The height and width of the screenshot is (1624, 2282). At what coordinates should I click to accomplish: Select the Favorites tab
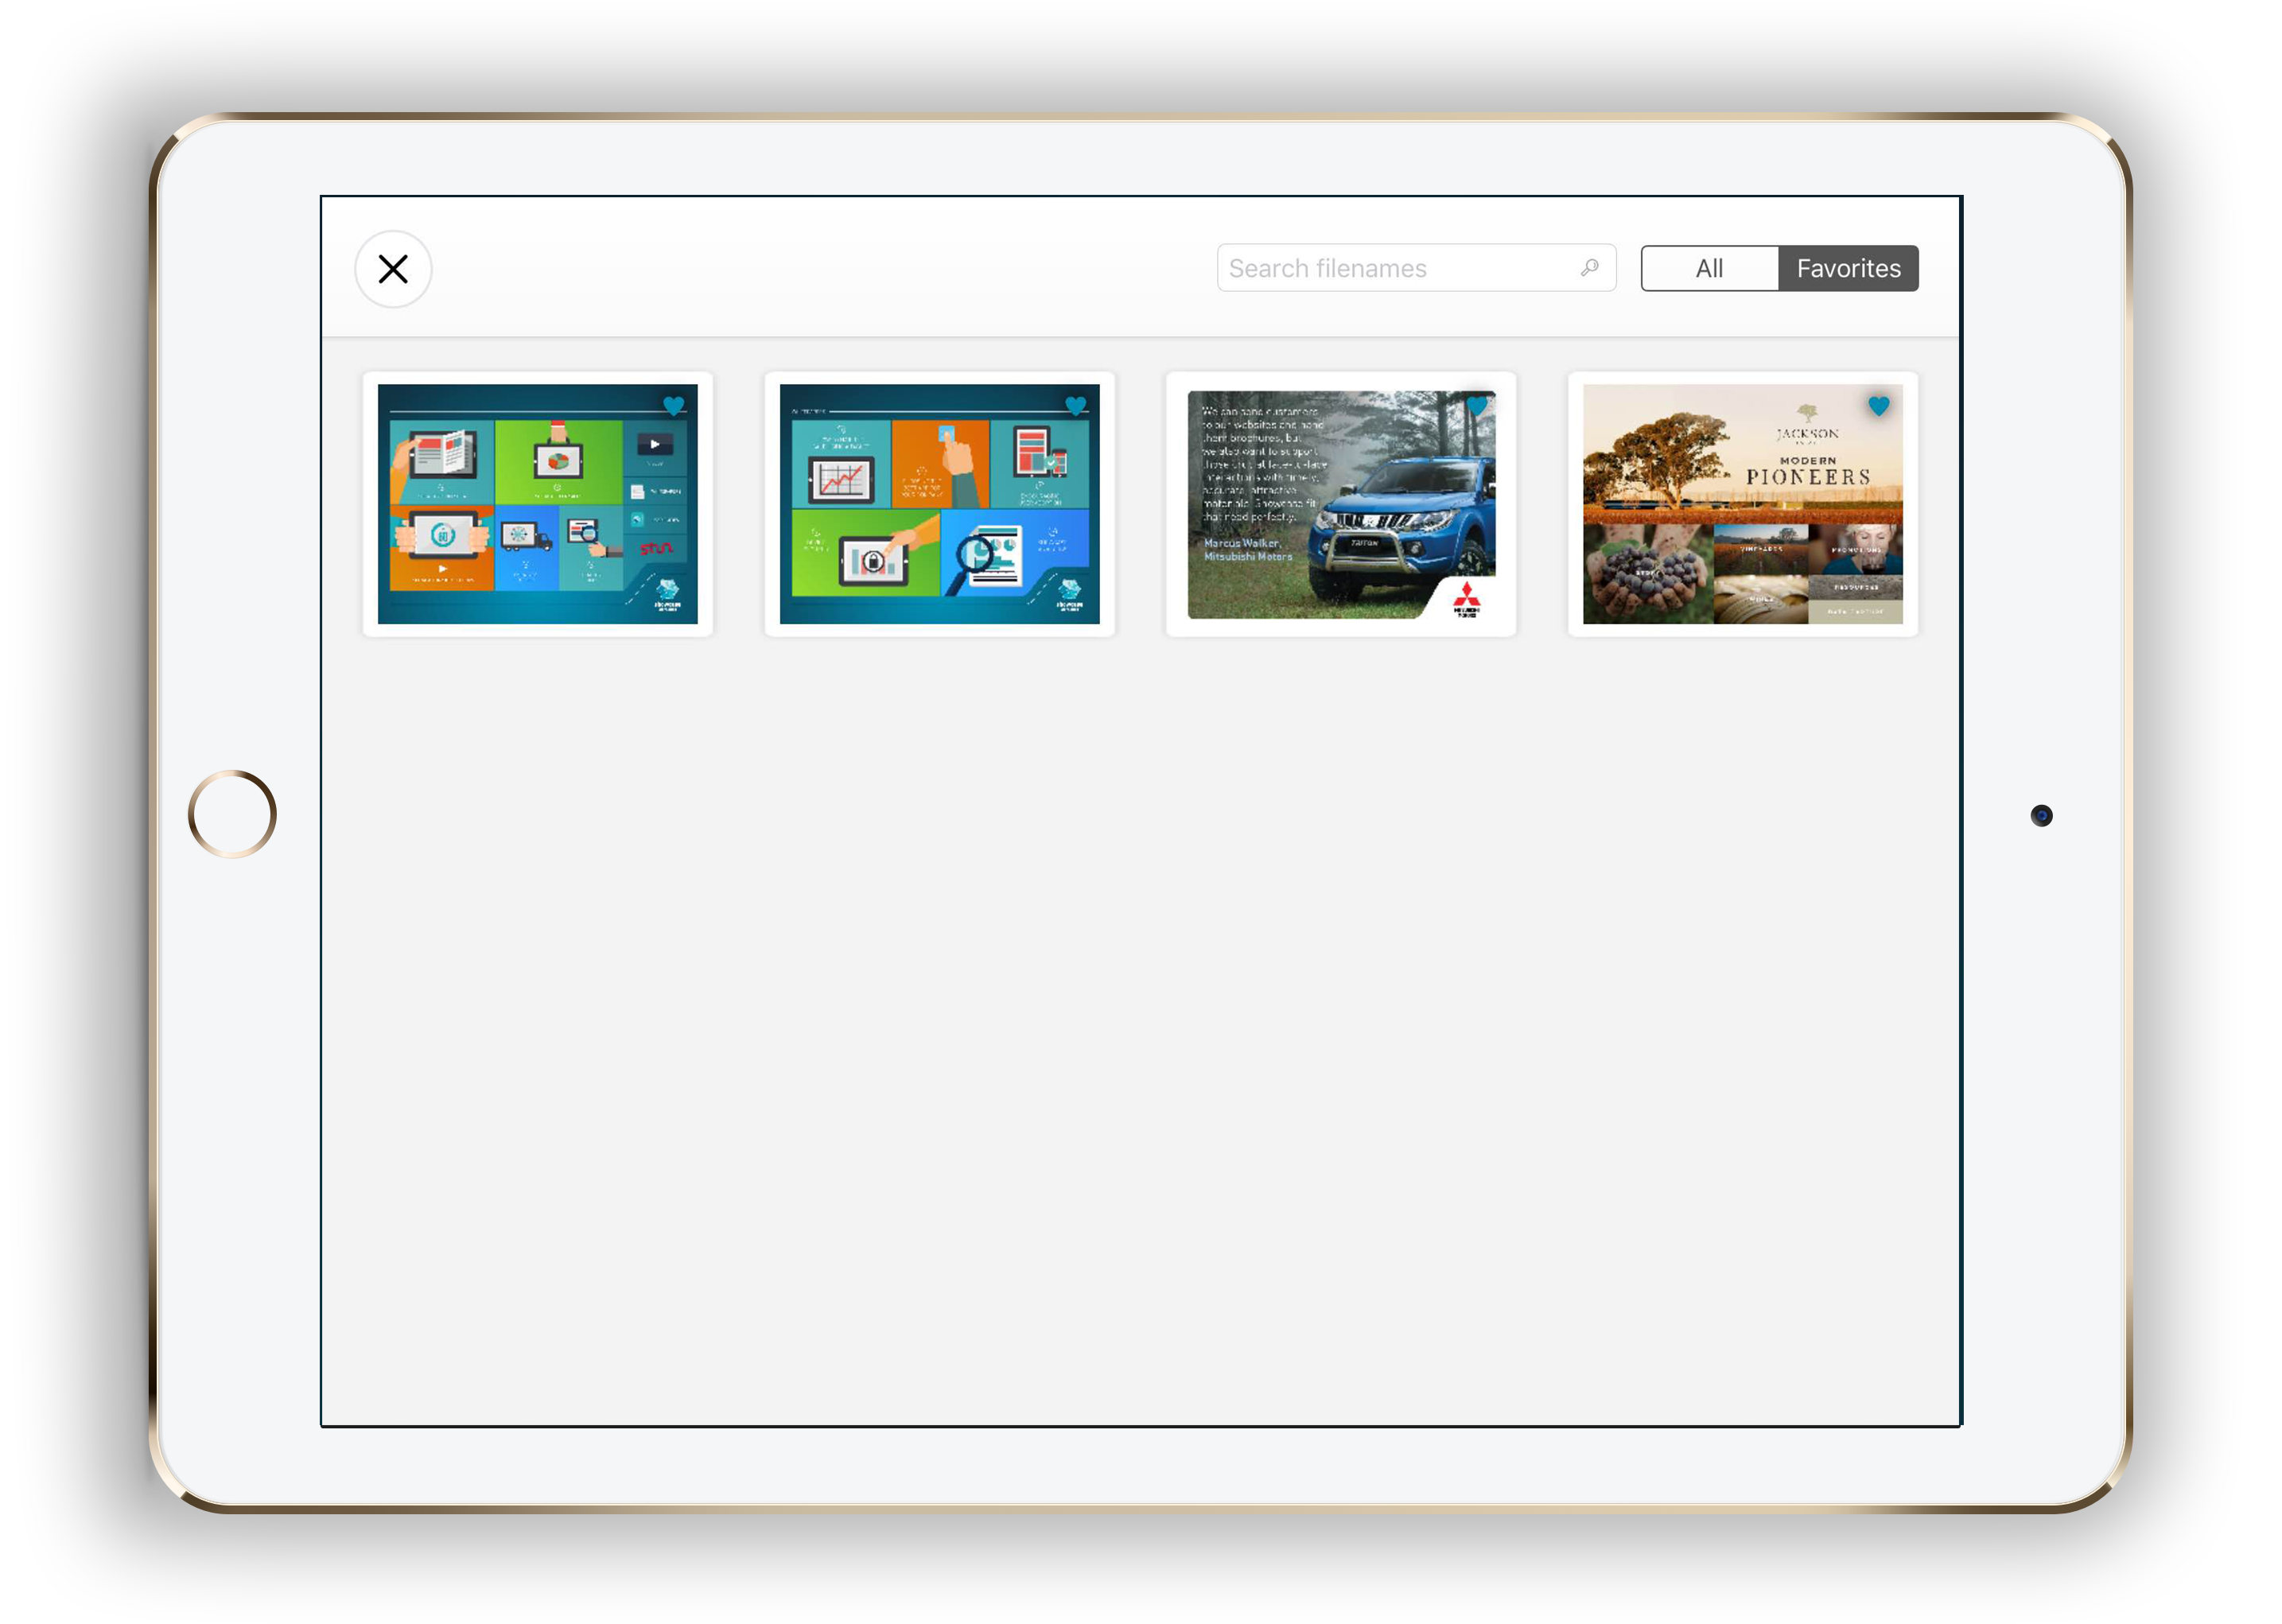1847,268
